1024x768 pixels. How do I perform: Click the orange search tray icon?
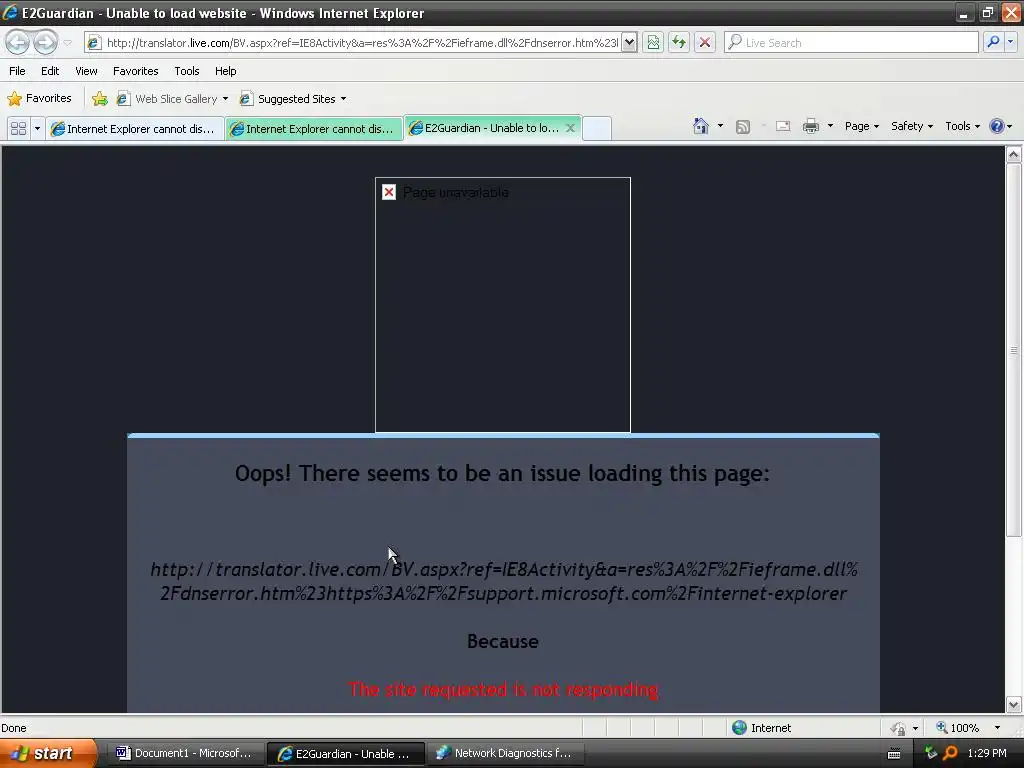[x=950, y=753]
